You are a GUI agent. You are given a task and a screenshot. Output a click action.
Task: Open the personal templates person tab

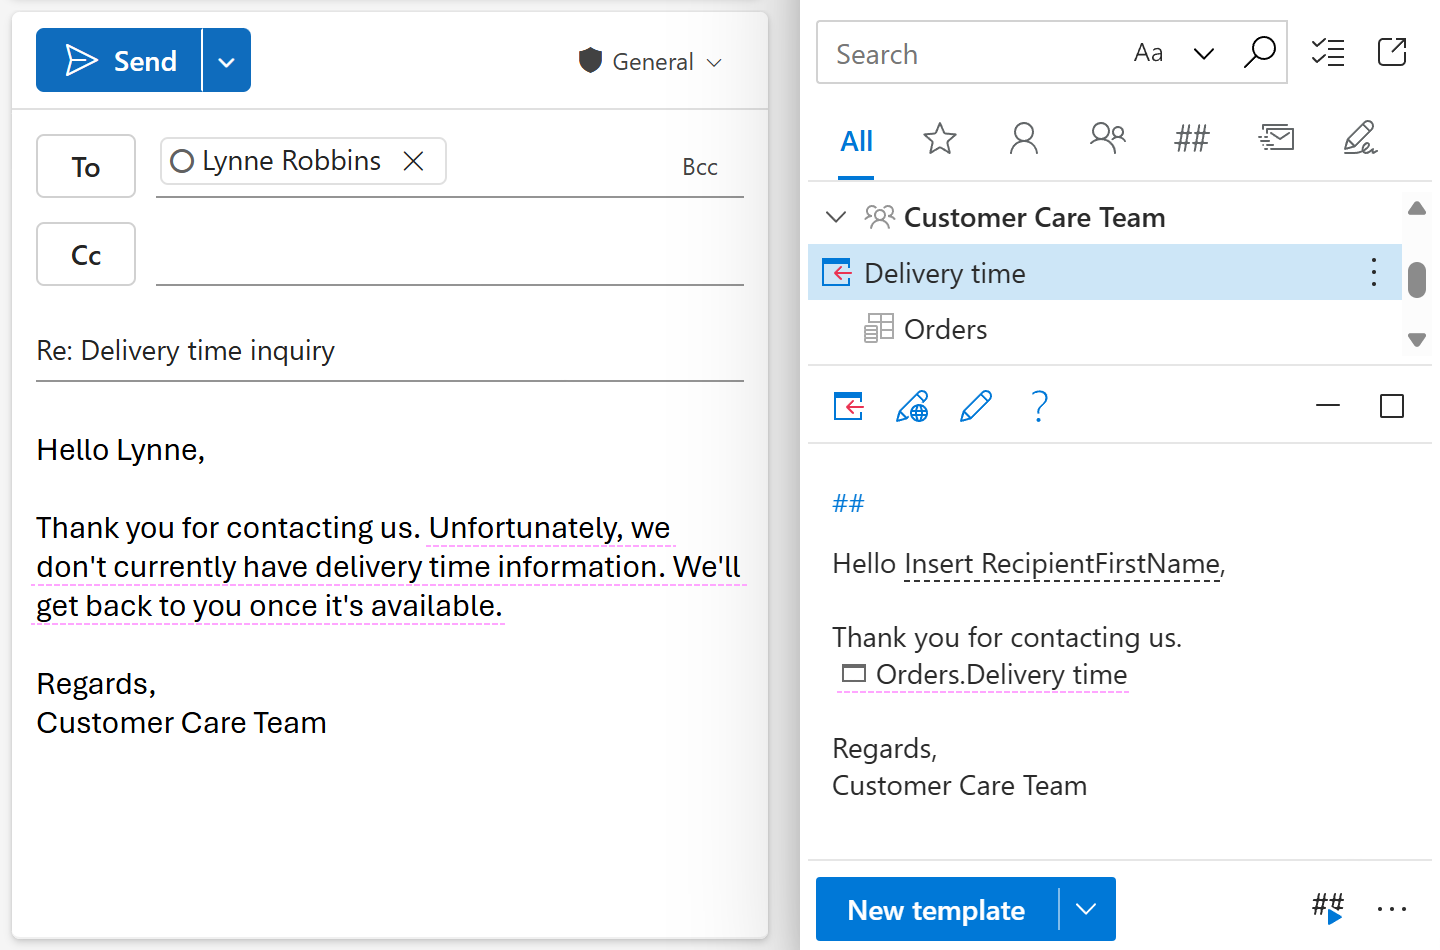point(1023,139)
